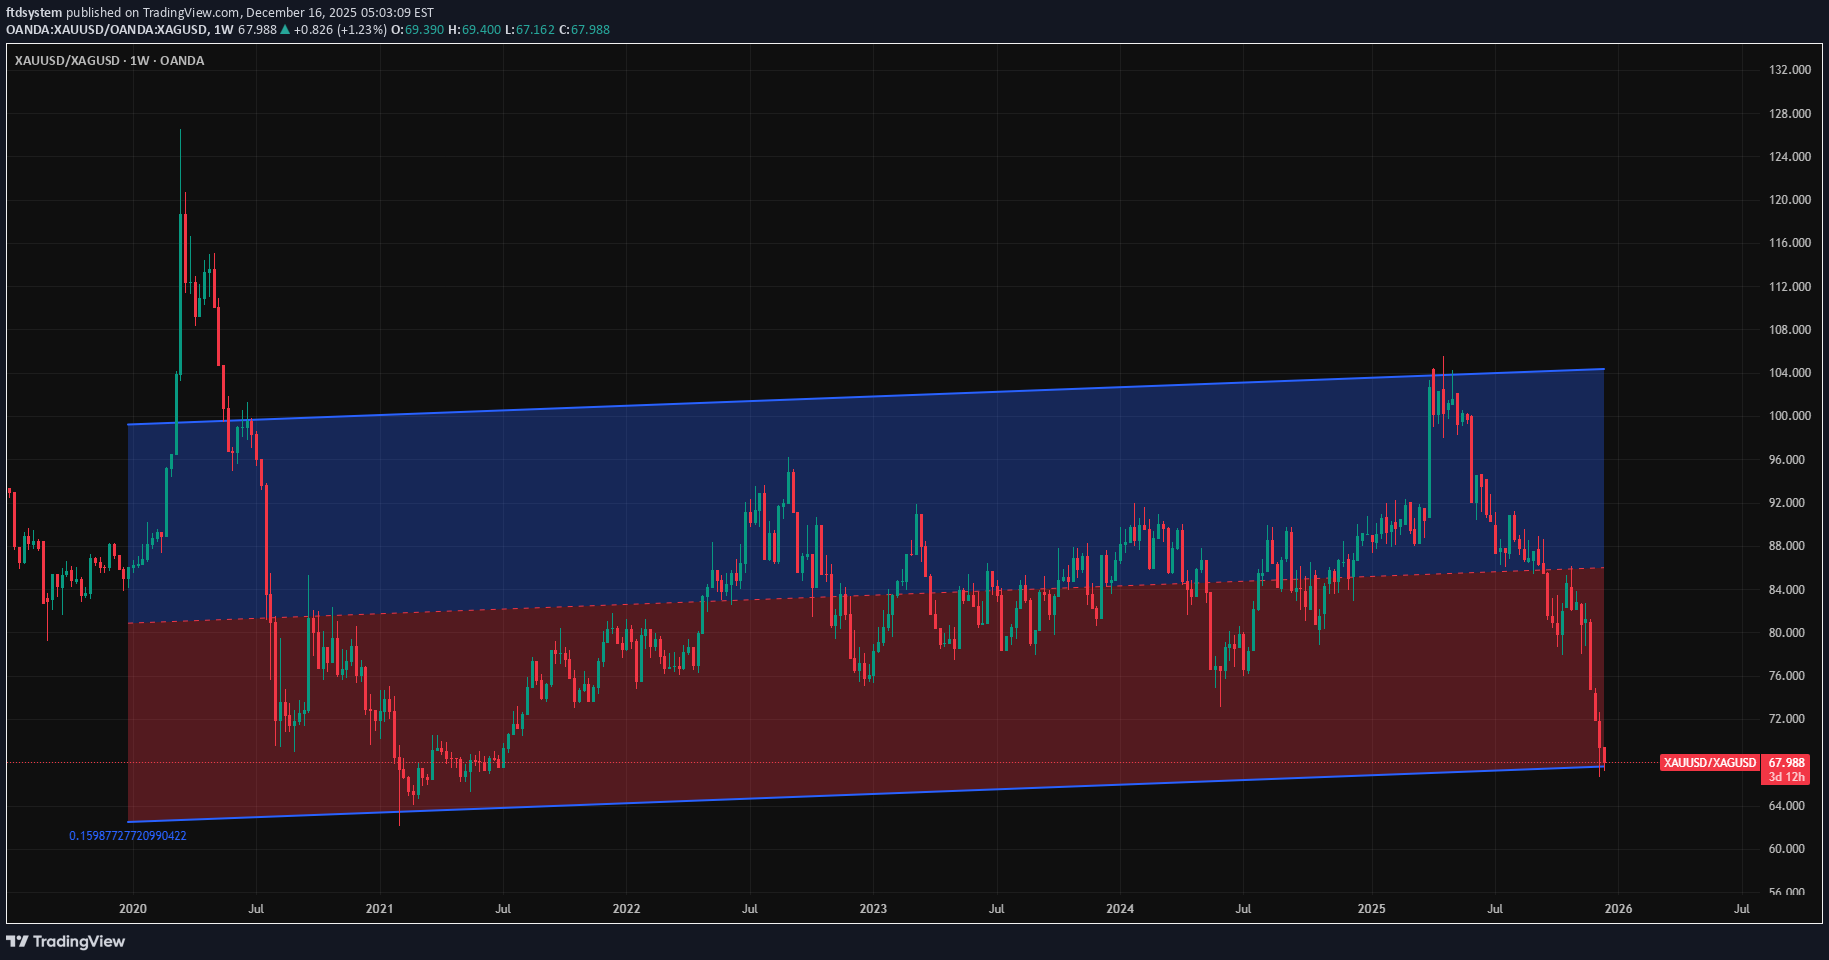Click the TradingView.com text in the header

pos(190,13)
